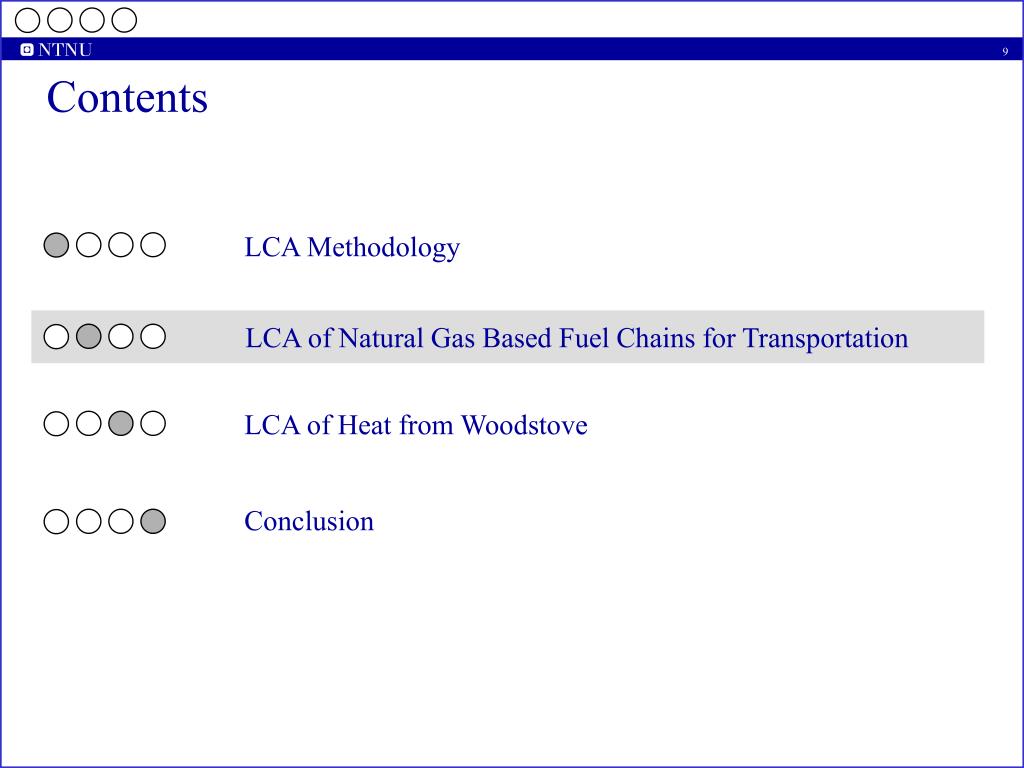This screenshot has width=1024, height=768.
Task: Jump to the Conclusion section
Action: pos(309,521)
